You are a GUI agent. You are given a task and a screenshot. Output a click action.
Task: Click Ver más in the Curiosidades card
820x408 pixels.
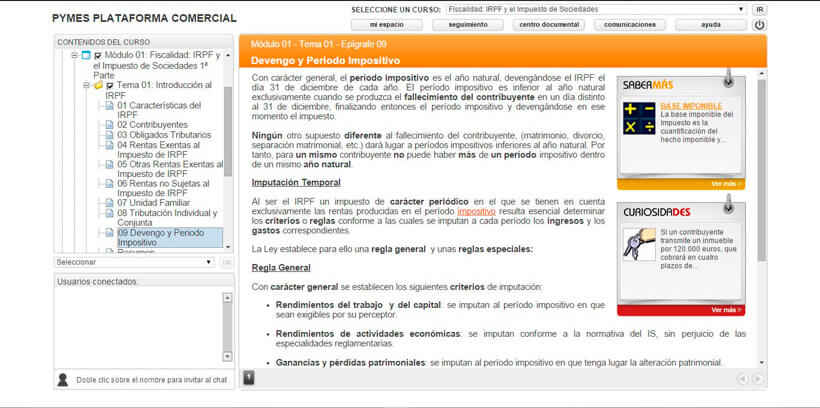click(726, 310)
